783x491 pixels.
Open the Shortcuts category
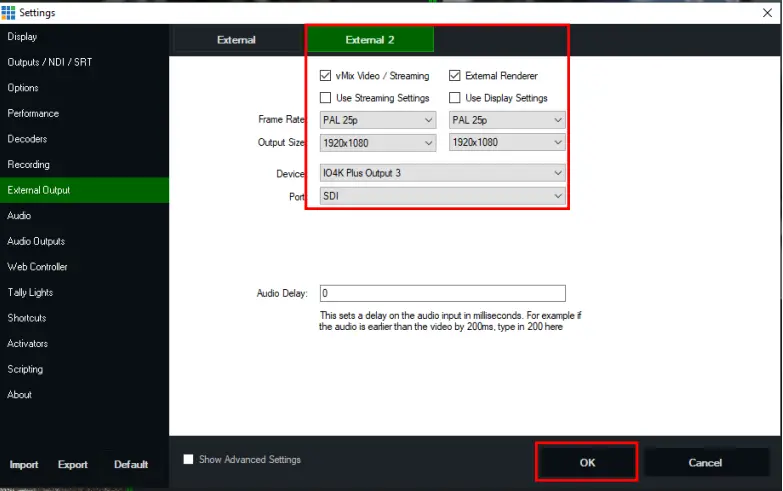coord(84,318)
